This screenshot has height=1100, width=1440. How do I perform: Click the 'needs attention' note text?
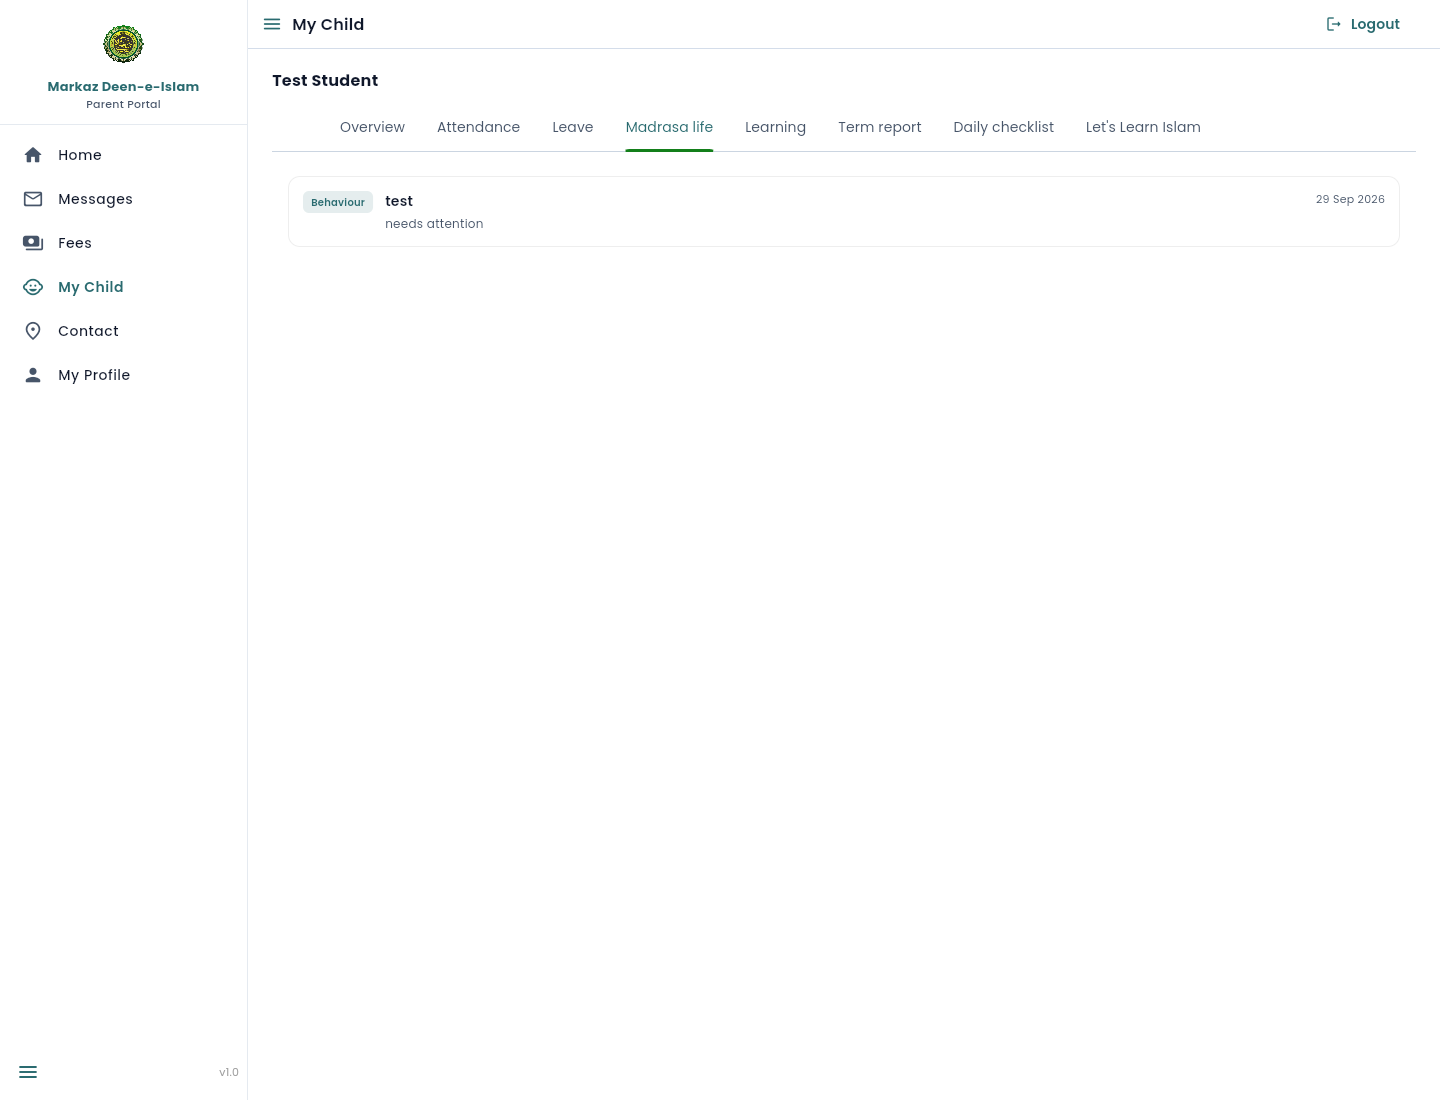tap(434, 224)
